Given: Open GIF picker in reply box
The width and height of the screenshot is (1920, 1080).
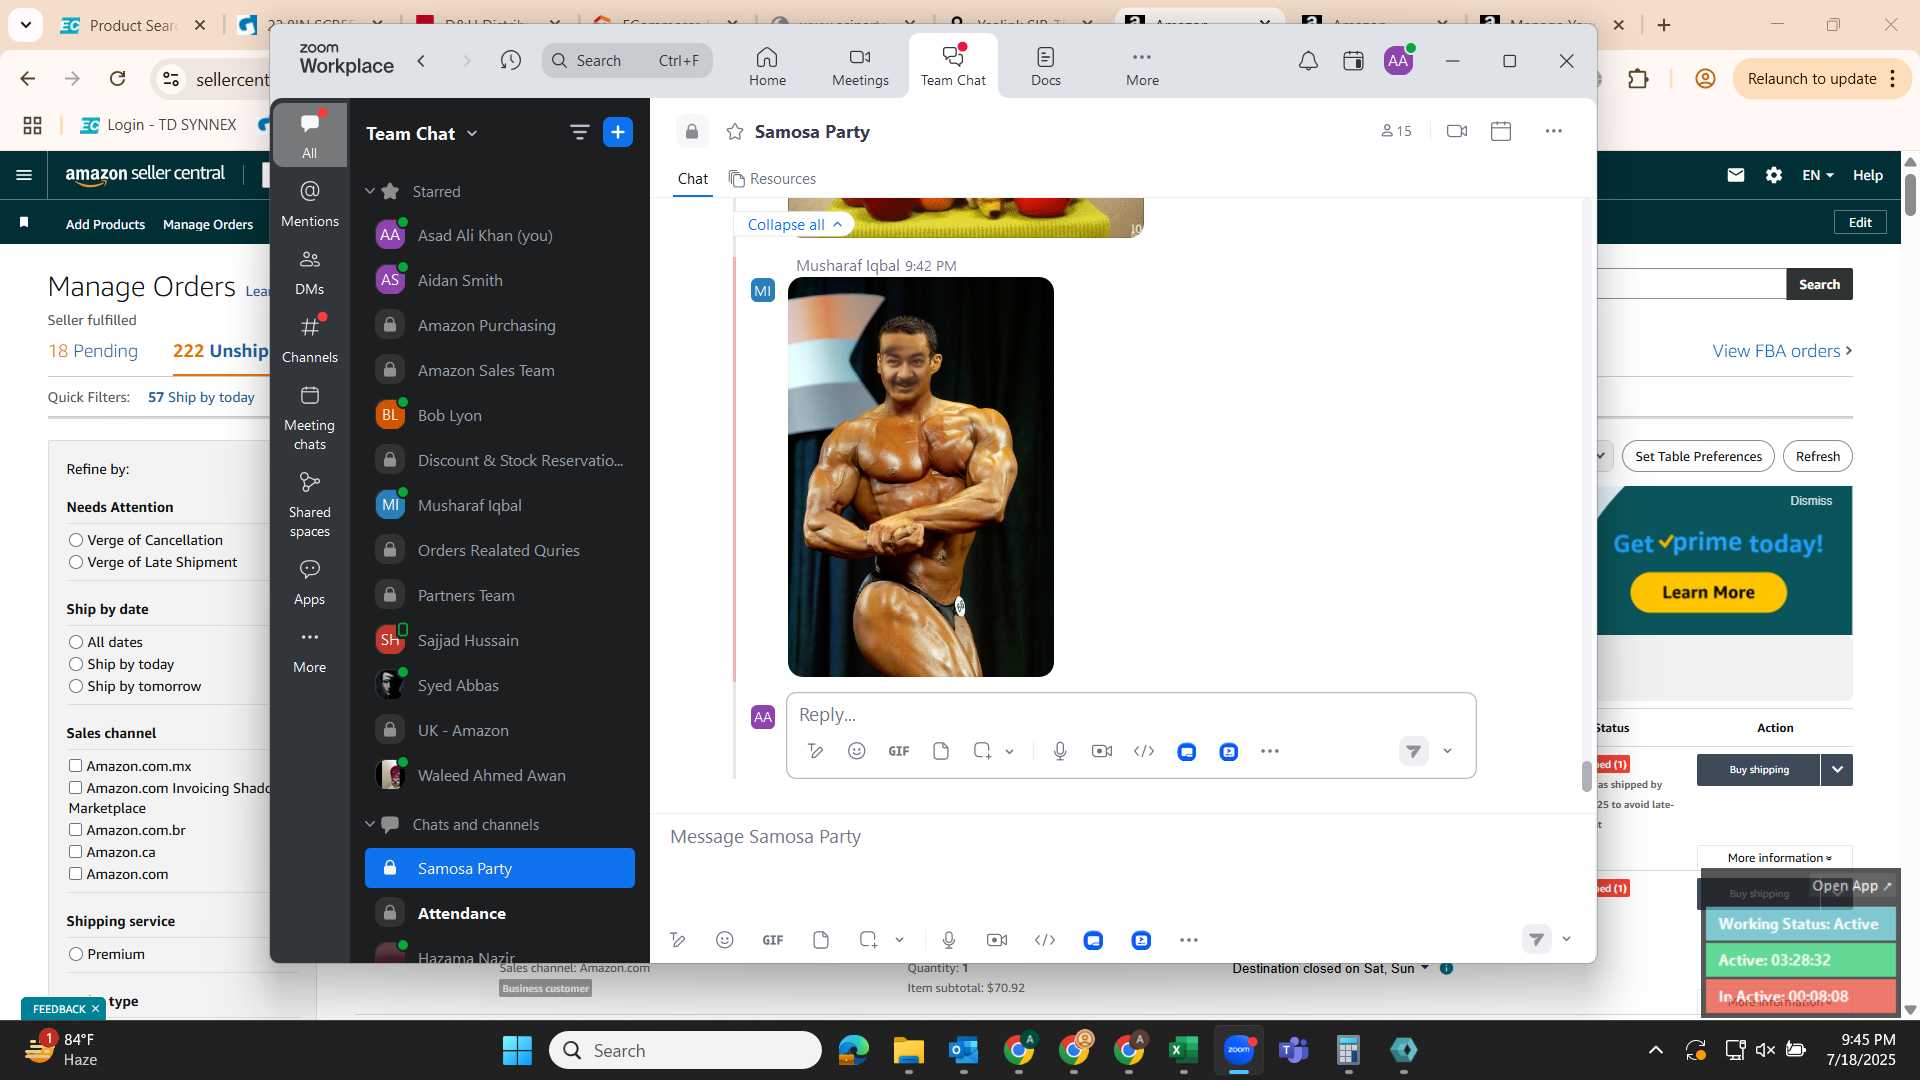Looking at the screenshot, I should (x=899, y=751).
